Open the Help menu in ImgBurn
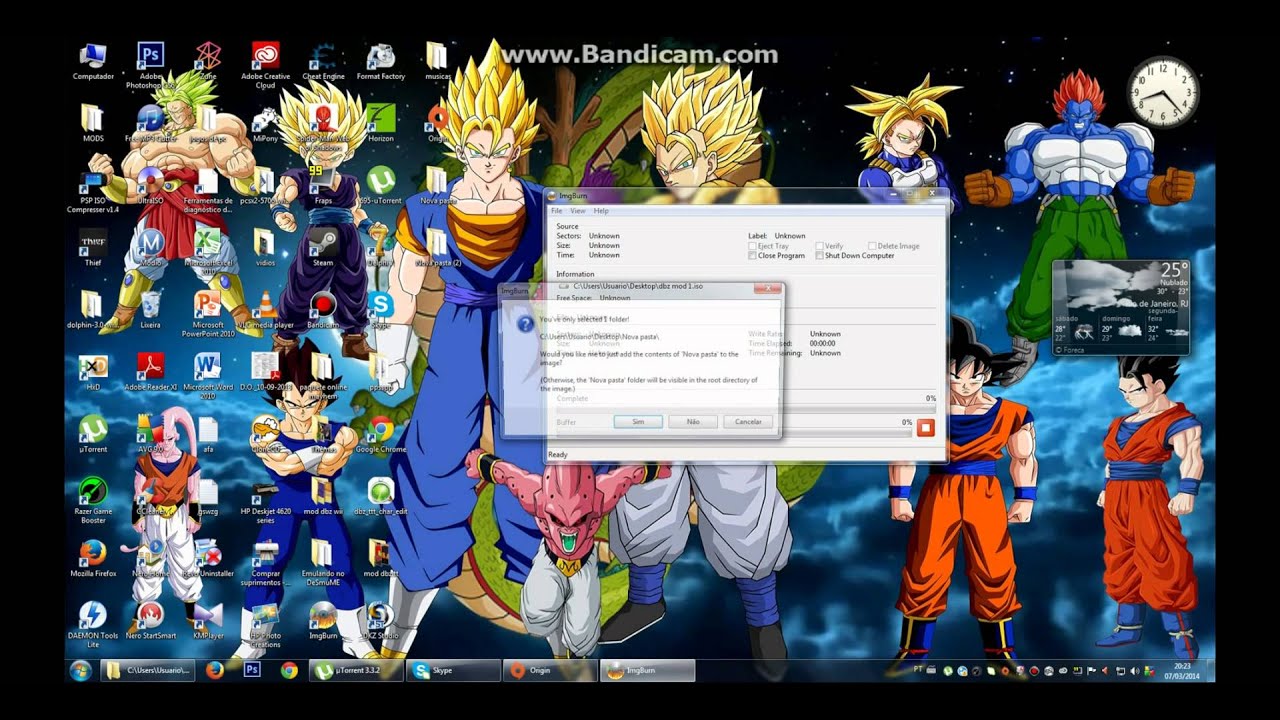 pyautogui.click(x=601, y=211)
